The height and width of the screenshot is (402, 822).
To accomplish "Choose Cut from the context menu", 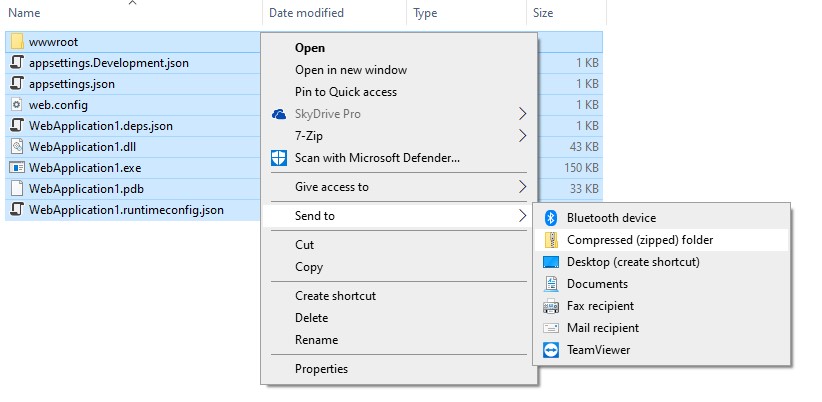I will [x=305, y=245].
